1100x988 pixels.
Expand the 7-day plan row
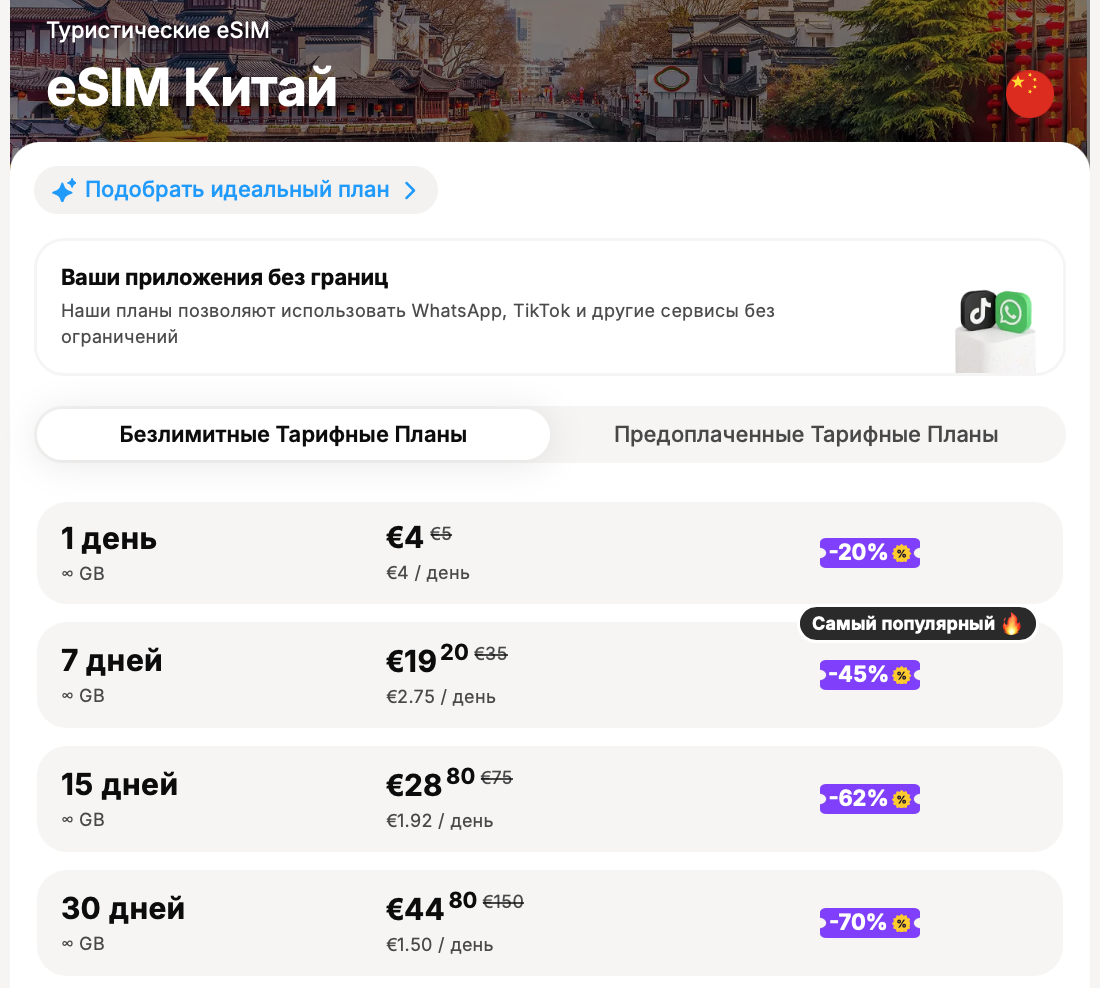pos(550,674)
